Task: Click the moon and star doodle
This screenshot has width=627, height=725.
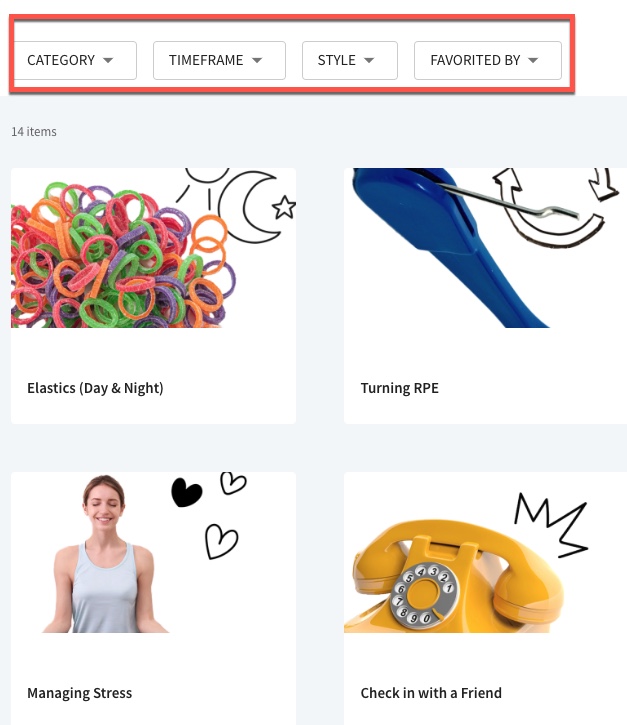Action: point(257,207)
